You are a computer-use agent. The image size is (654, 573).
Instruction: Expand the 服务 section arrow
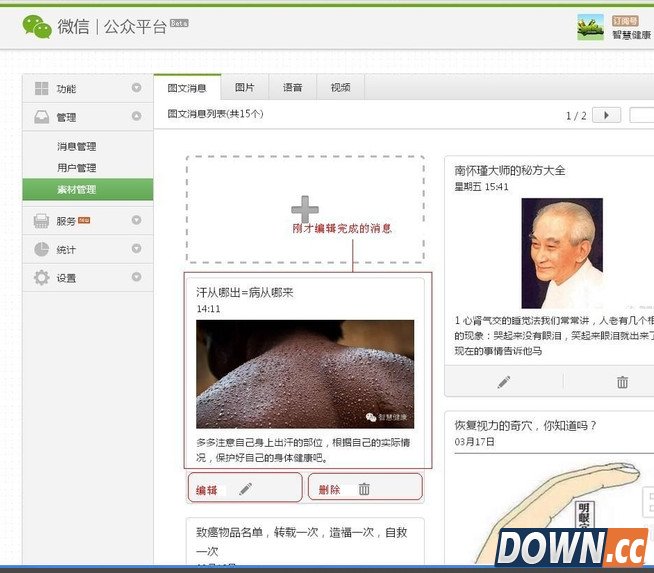click(136, 220)
